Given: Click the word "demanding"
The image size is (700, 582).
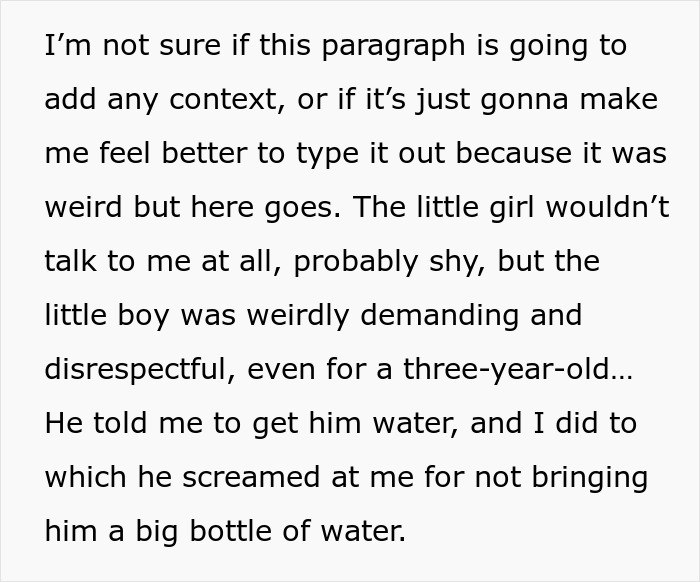Looking at the screenshot, I should pos(439,316).
